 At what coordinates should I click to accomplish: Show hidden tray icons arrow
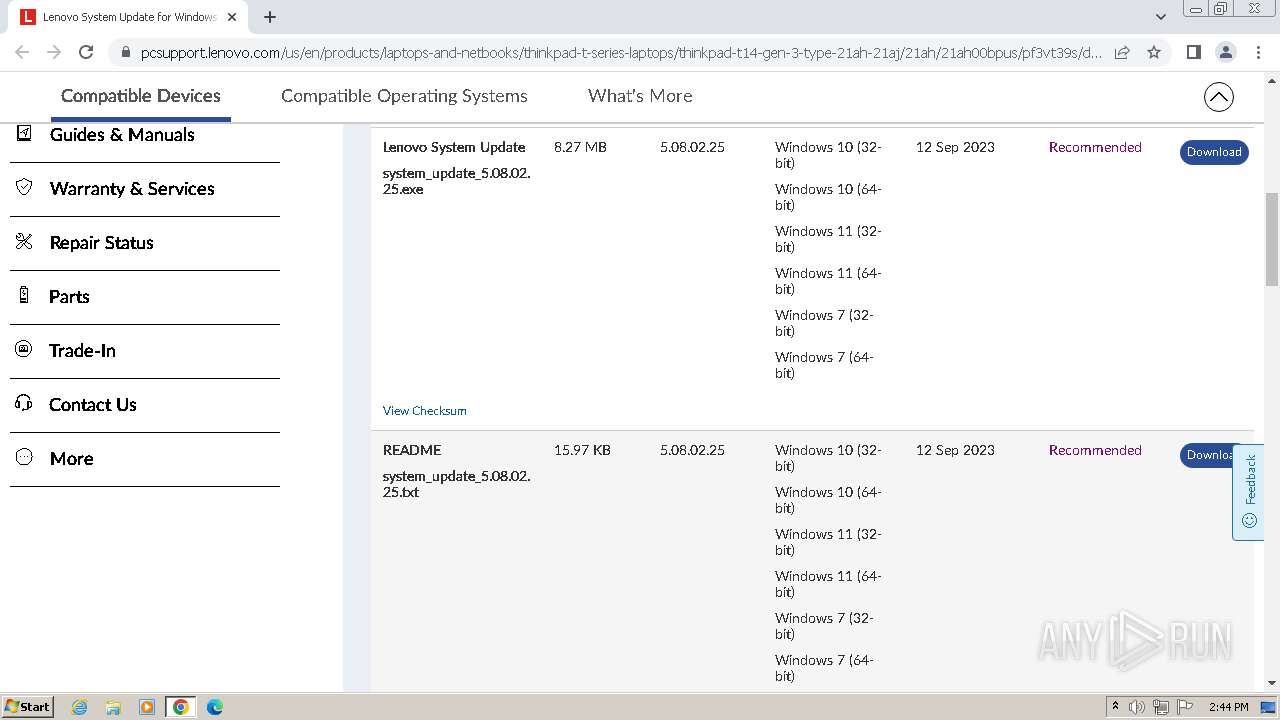coord(1115,707)
